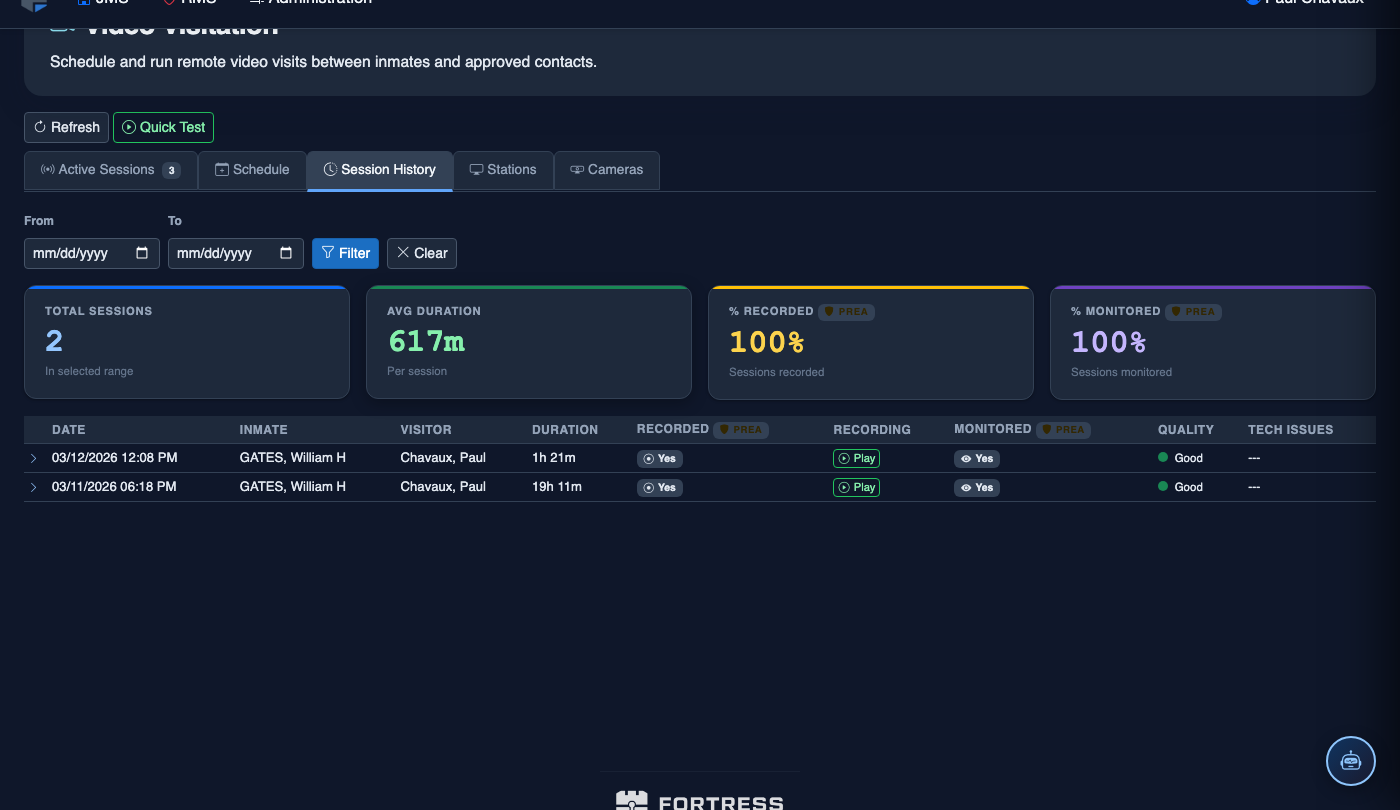Click the 19h 11m duration cell

coord(557,487)
